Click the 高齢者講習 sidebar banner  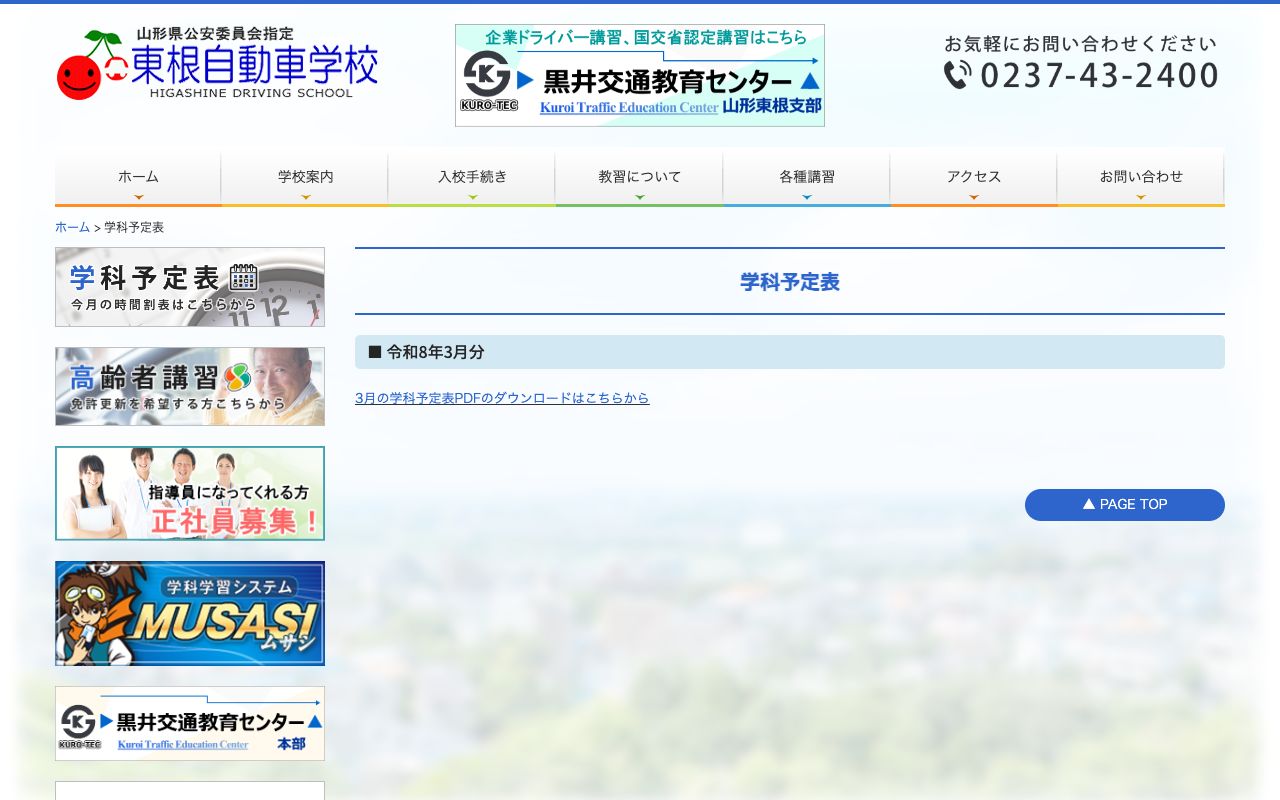[x=190, y=386]
